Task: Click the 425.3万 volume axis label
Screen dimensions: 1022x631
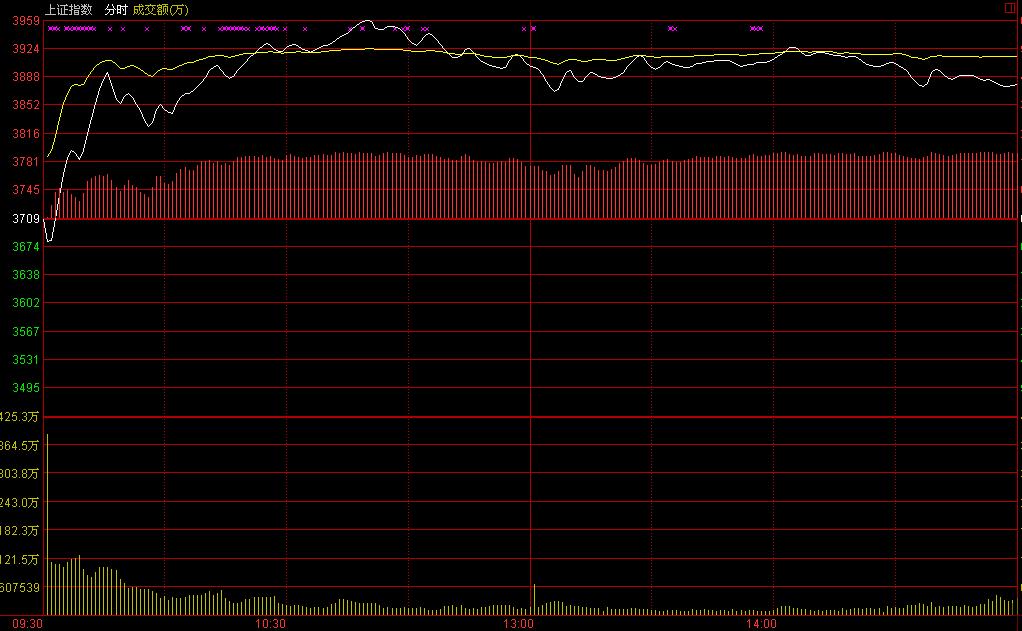Action: click(21, 417)
